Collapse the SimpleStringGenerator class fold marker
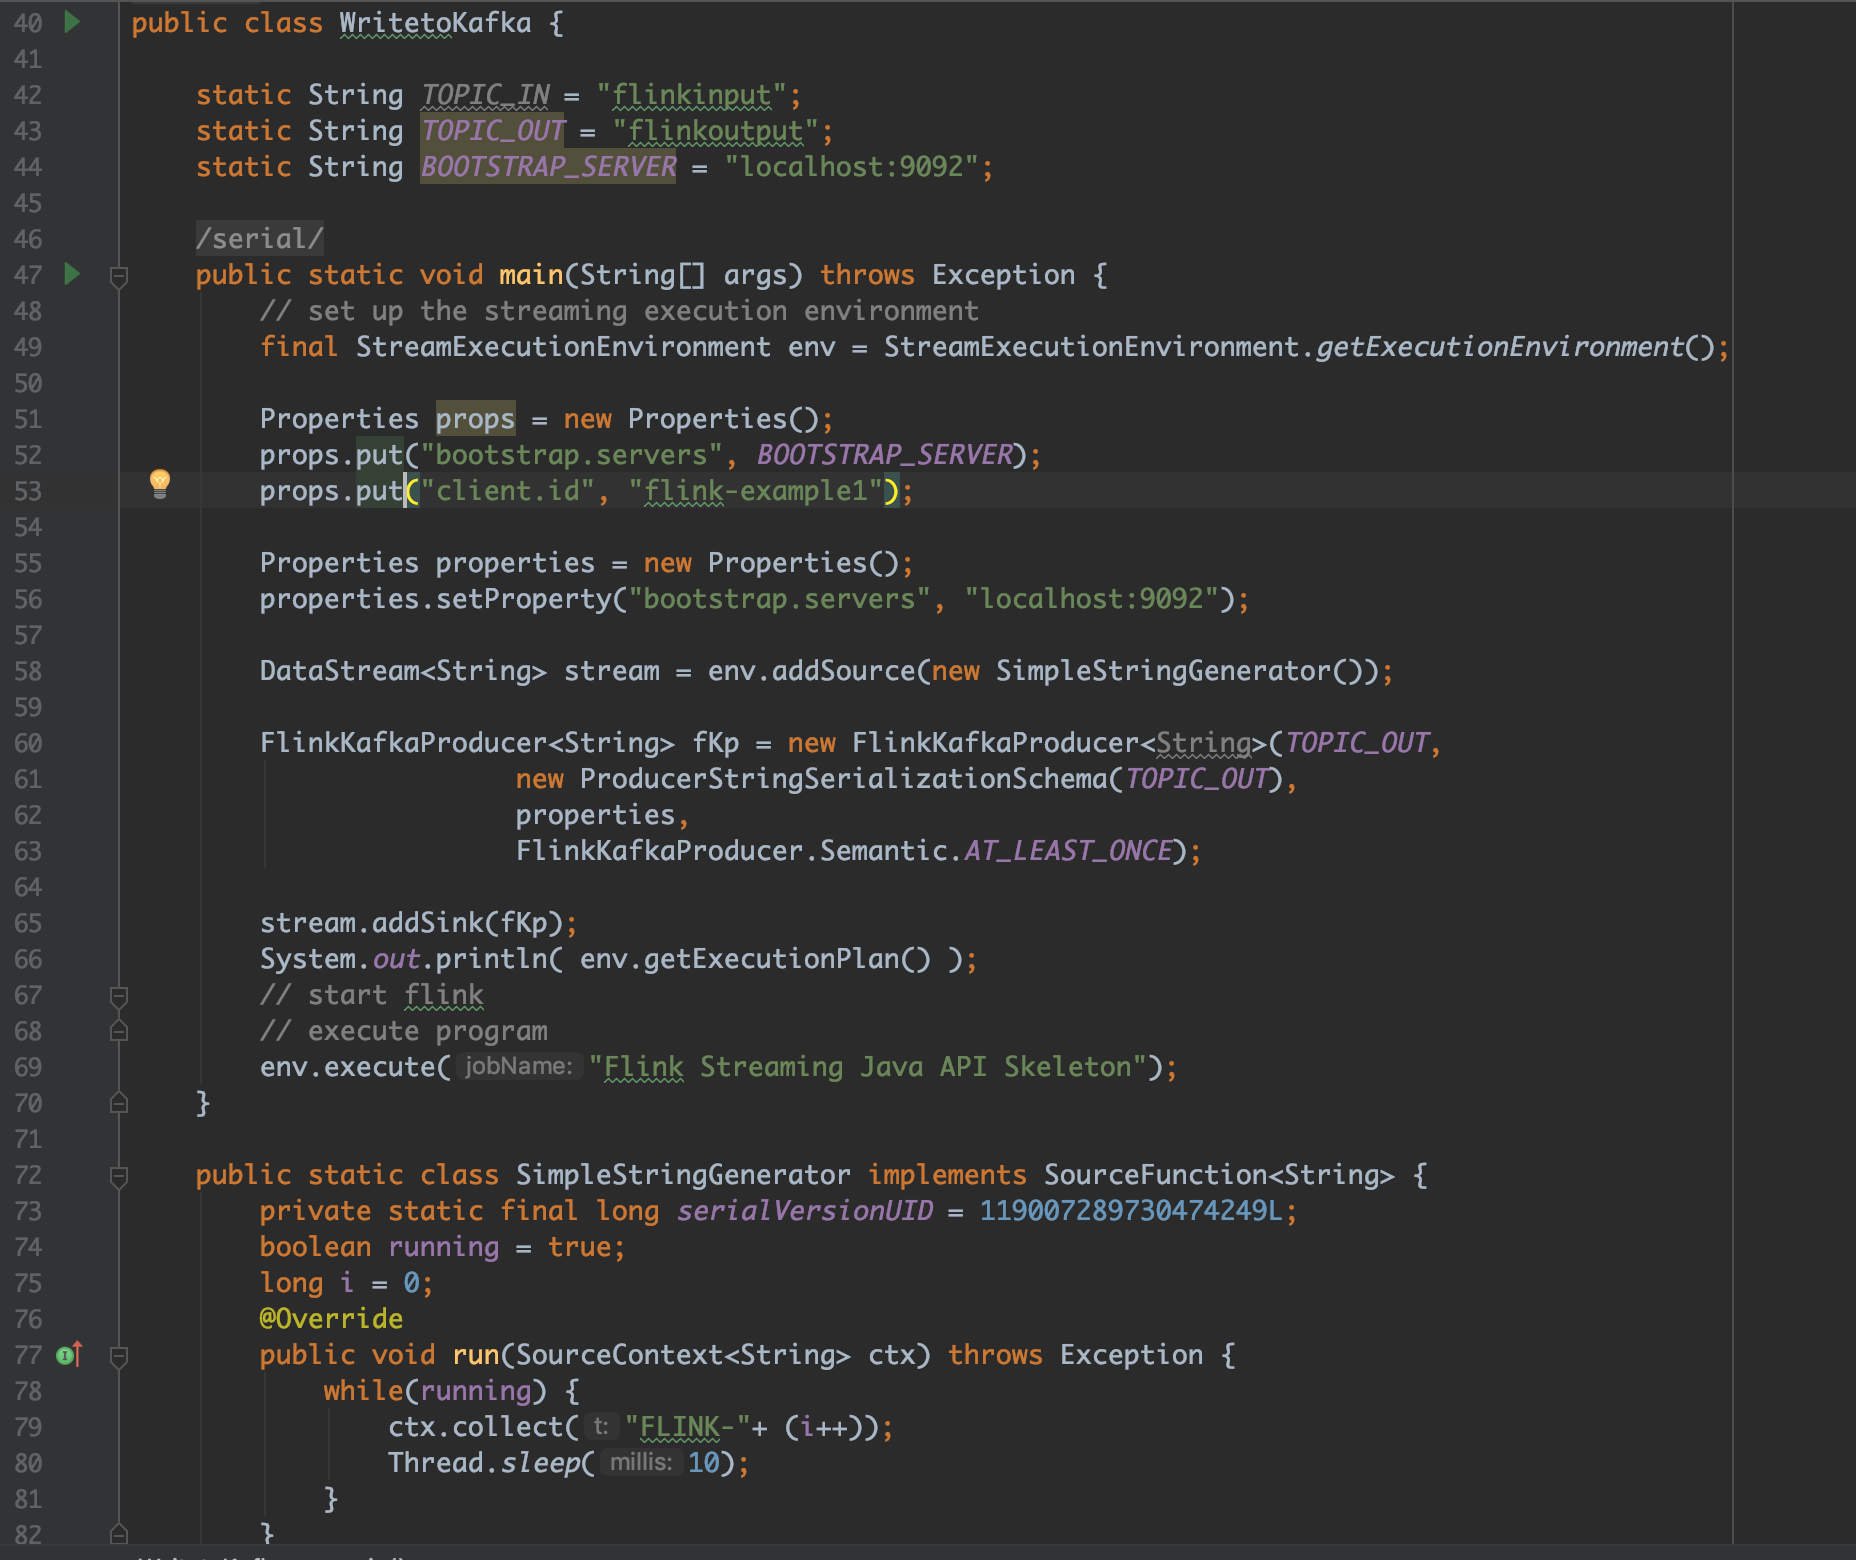 coord(118,1176)
